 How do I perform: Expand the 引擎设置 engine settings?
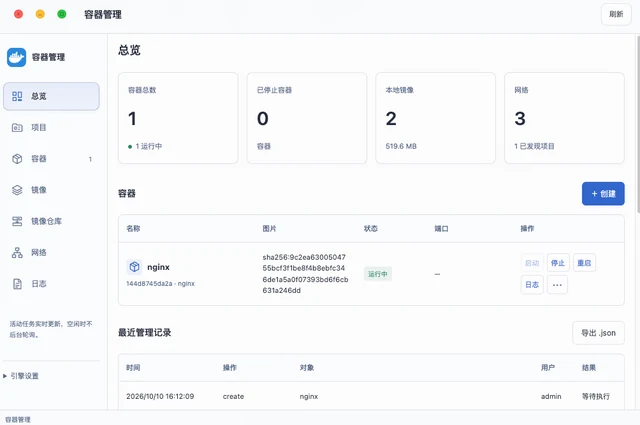[x=21, y=376]
